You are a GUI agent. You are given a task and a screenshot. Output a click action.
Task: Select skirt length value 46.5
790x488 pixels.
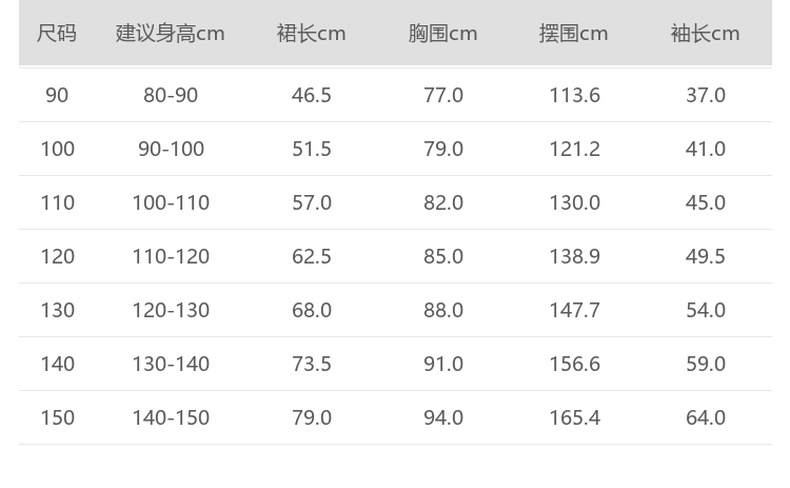pyautogui.click(x=311, y=96)
